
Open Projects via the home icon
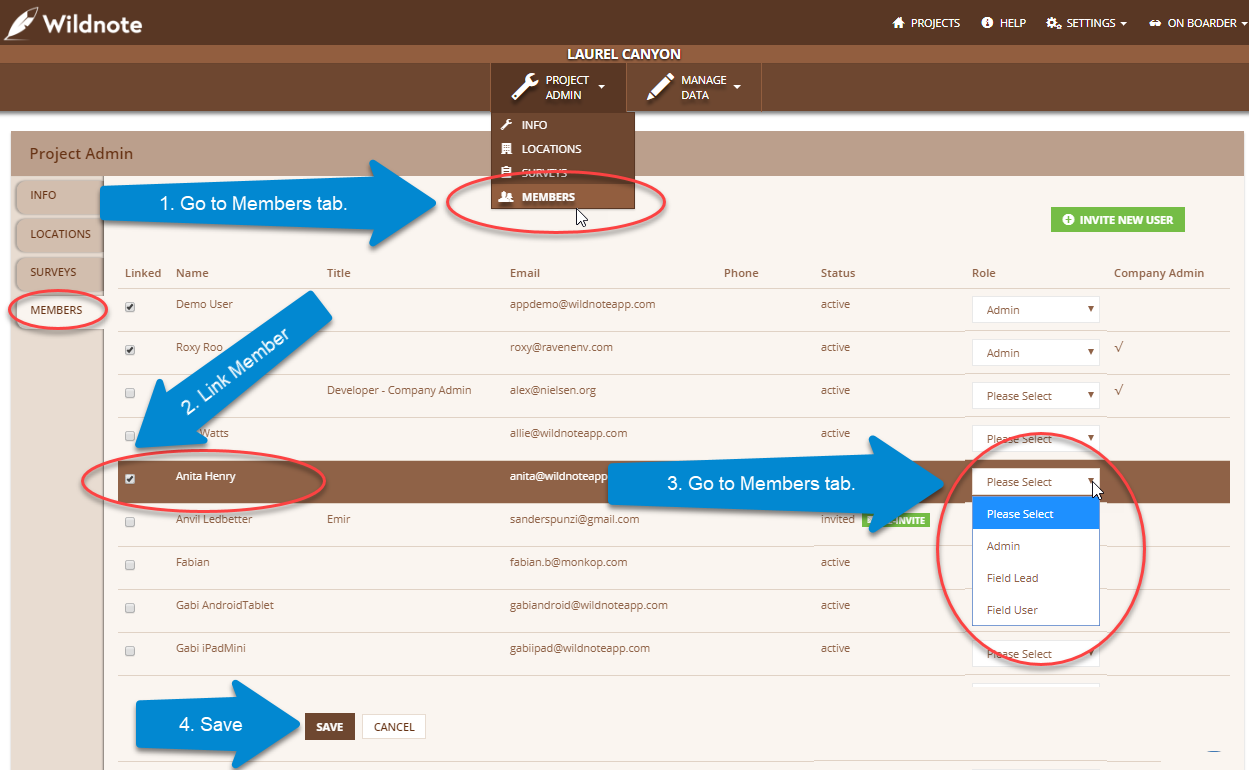[x=926, y=23]
